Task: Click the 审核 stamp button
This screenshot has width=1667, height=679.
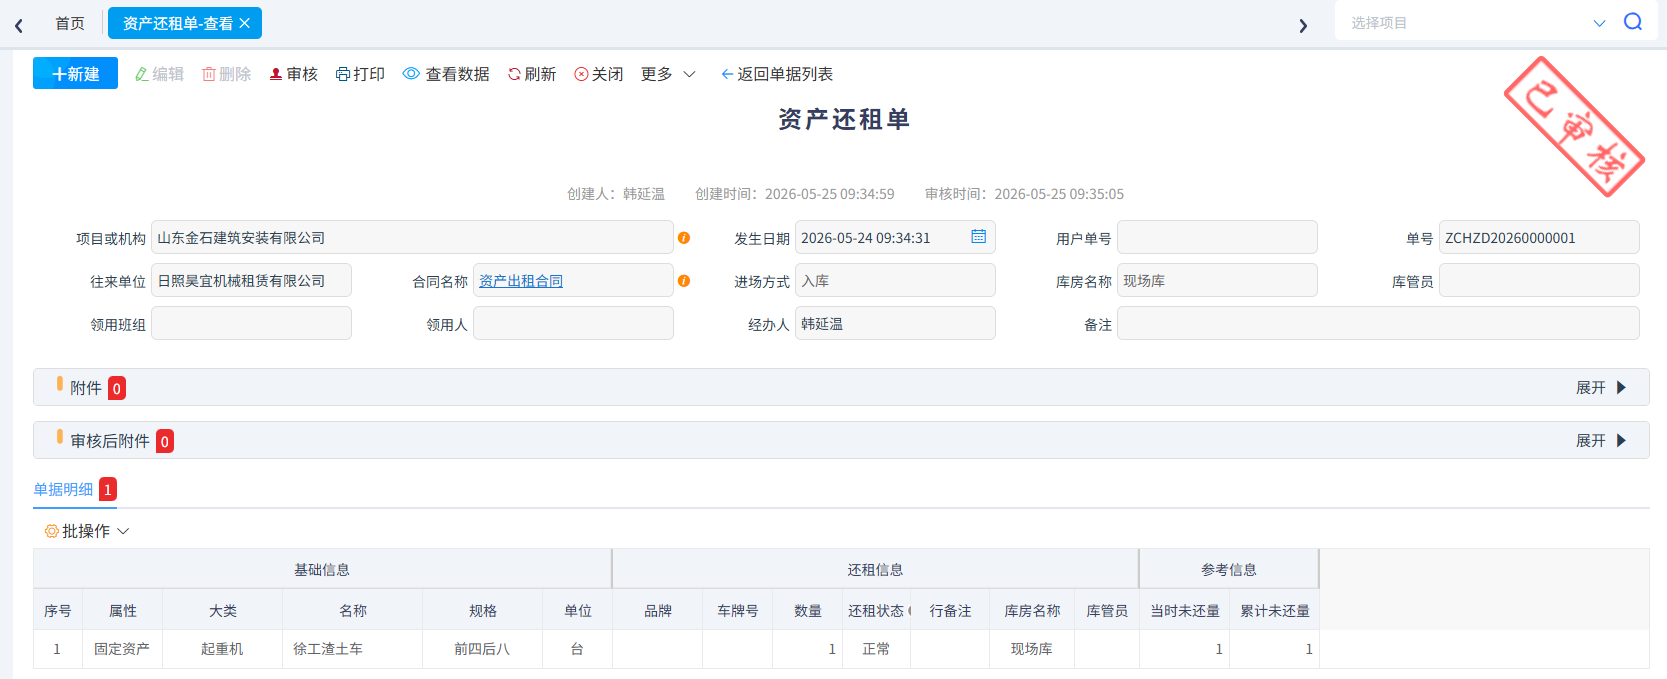Action: [293, 74]
